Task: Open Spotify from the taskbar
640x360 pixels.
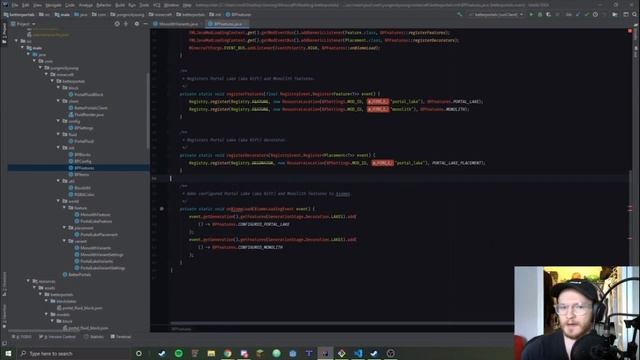Action: [x=178, y=353]
